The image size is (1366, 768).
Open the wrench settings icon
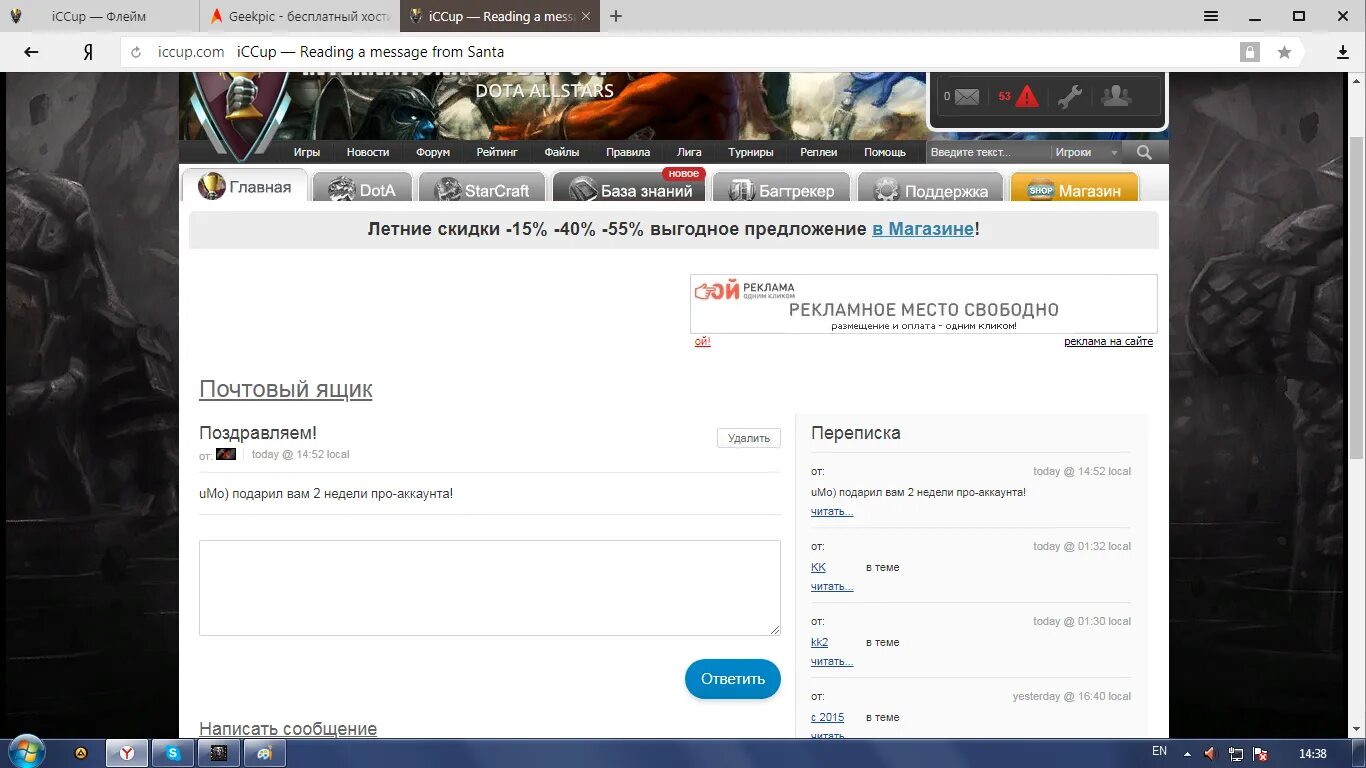(x=1070, y=97)
